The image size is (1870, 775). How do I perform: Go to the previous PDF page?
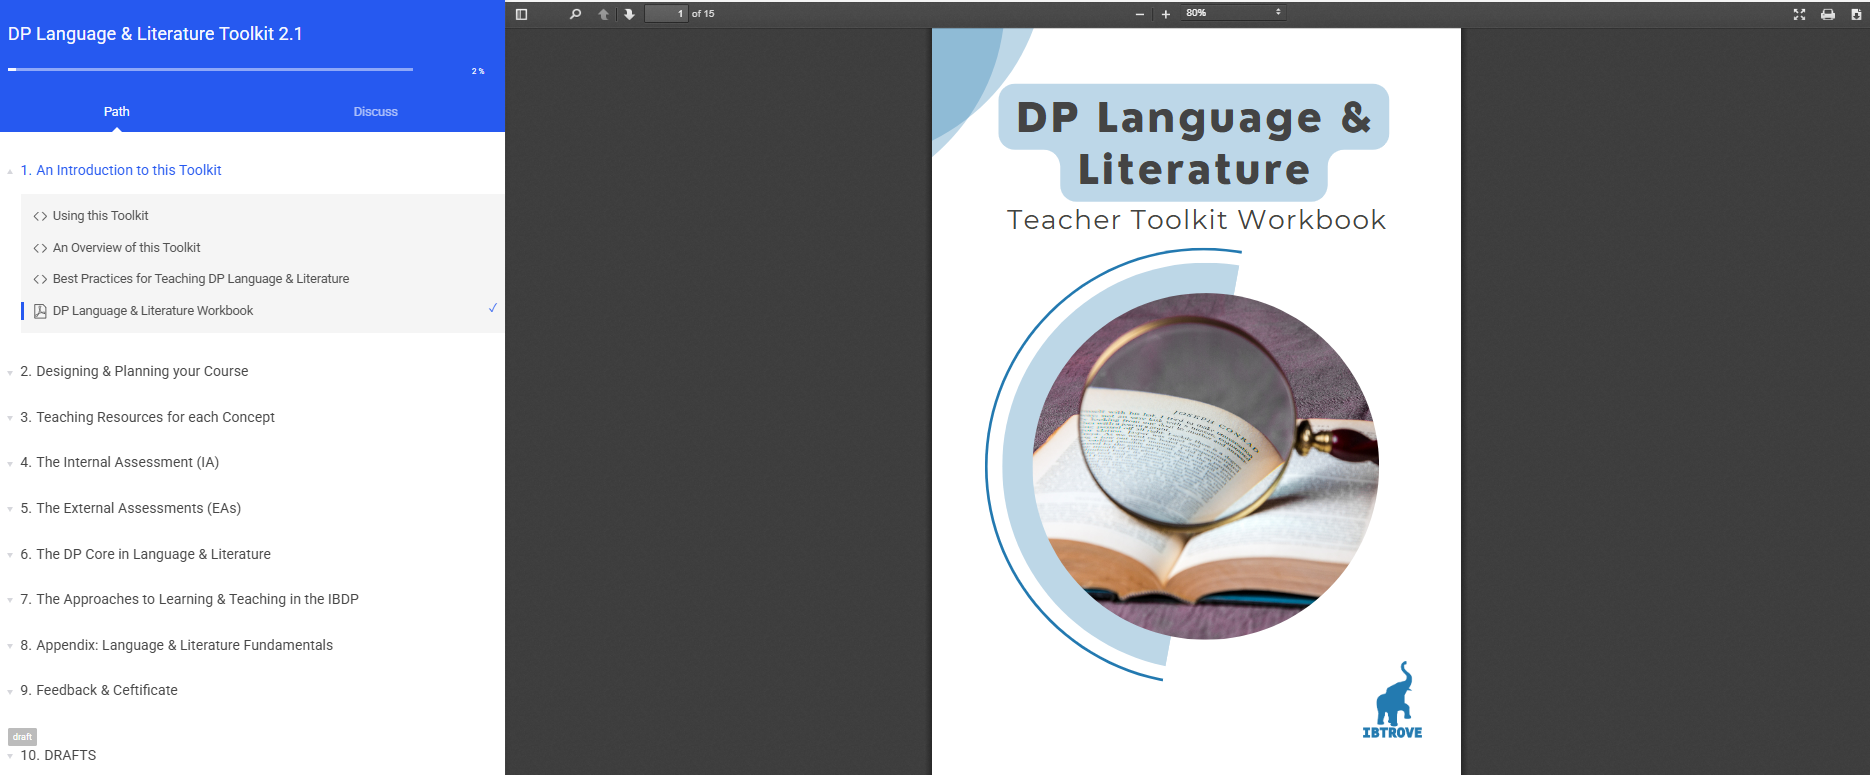603,14
